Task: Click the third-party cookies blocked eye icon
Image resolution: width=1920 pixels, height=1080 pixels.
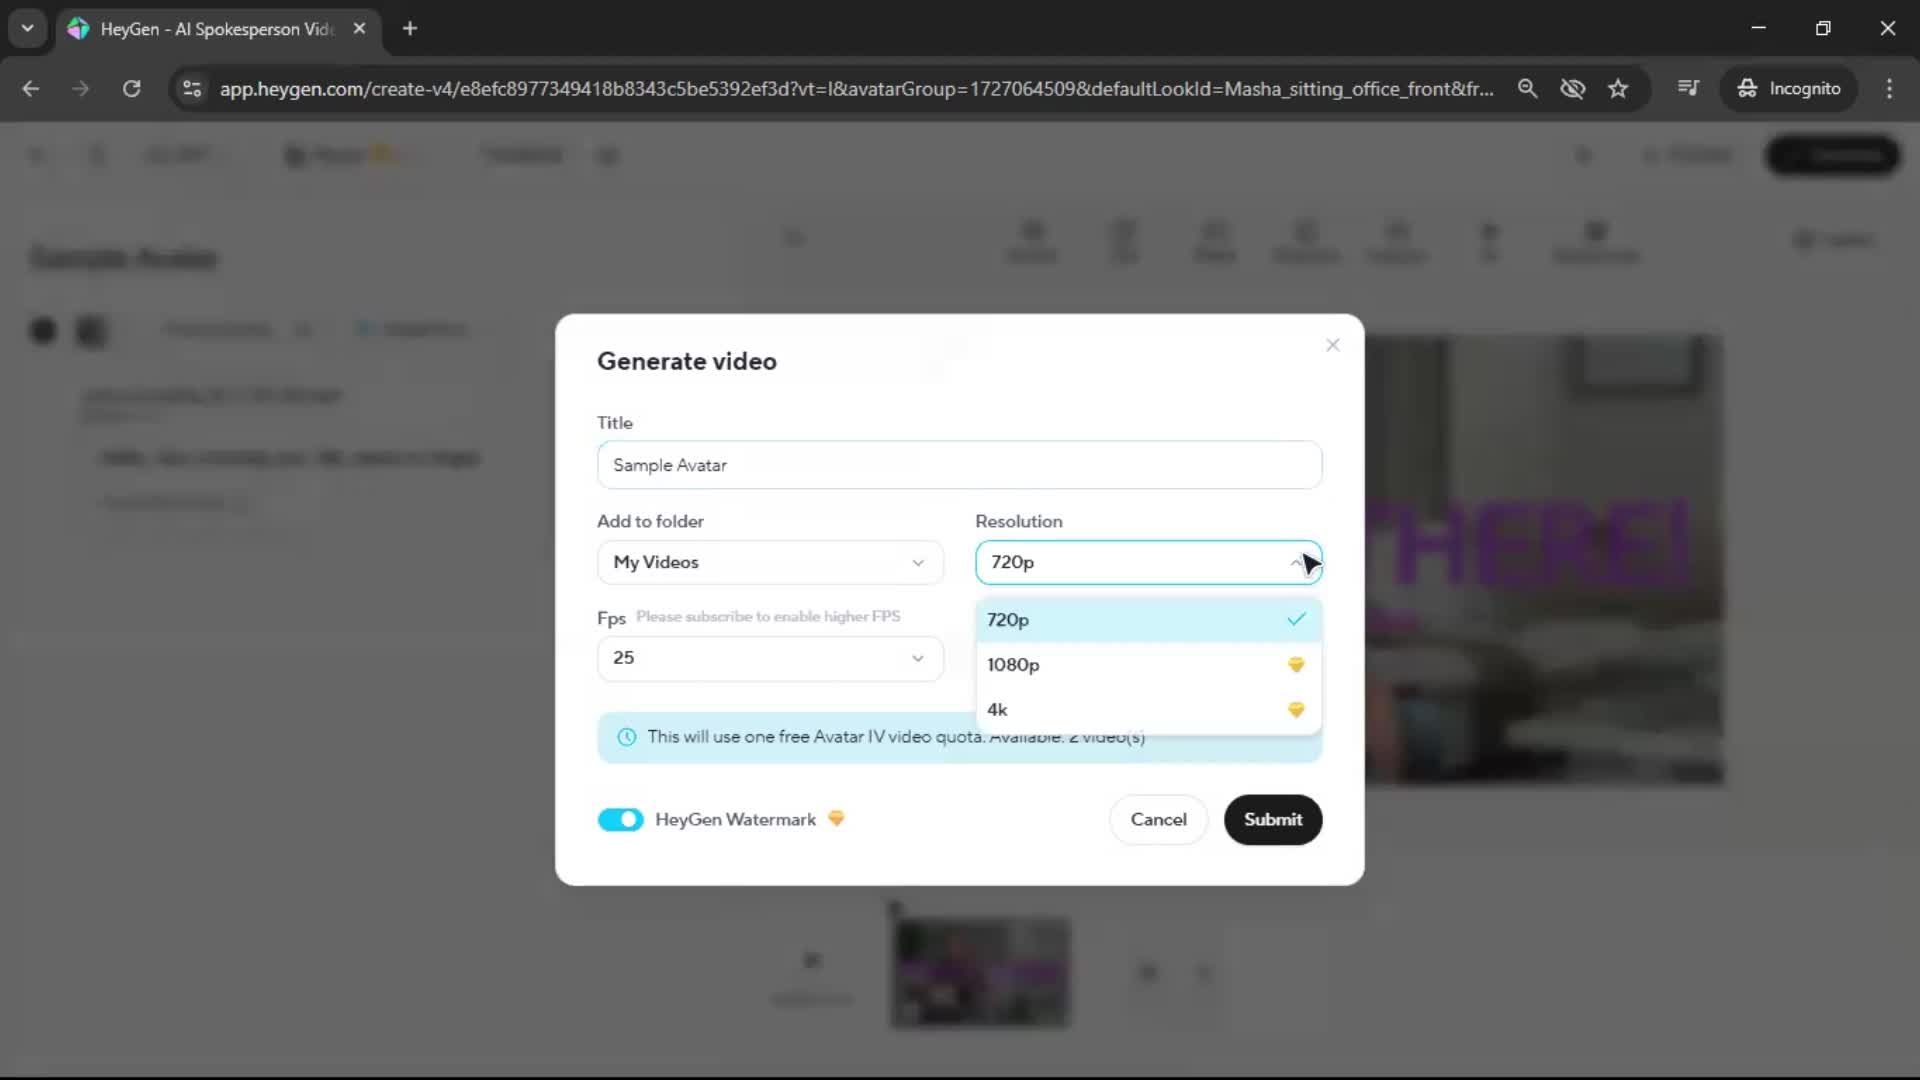Action: coord(1572,88)
